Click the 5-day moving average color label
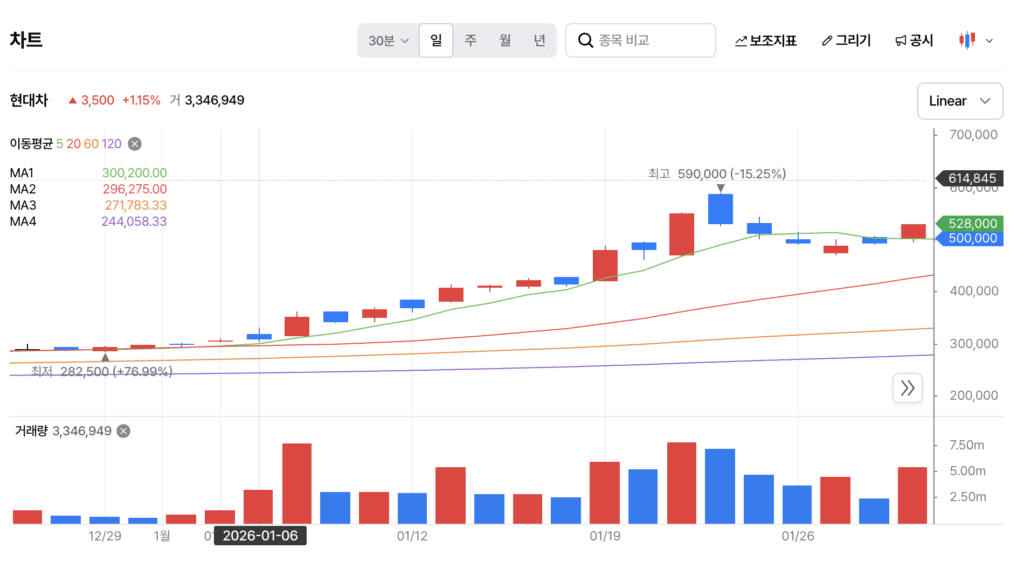This screenshot has width=1024, height=569. 59,144
